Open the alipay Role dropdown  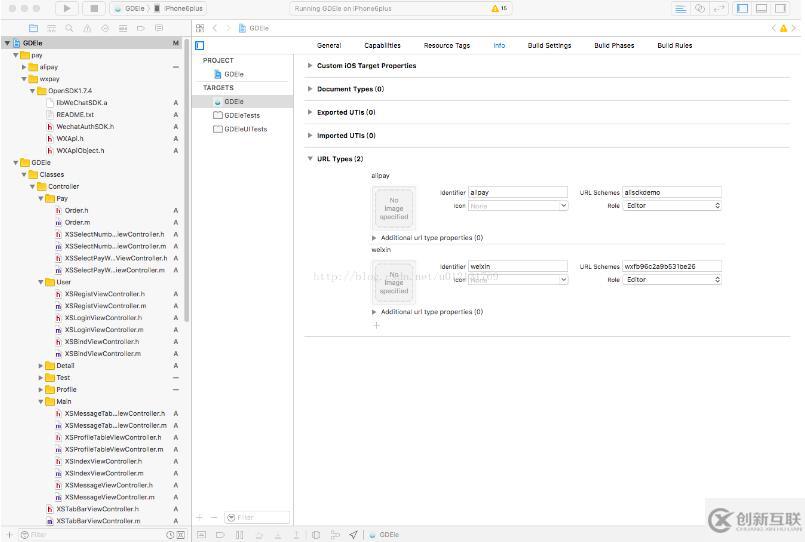[x=672, y=205]
